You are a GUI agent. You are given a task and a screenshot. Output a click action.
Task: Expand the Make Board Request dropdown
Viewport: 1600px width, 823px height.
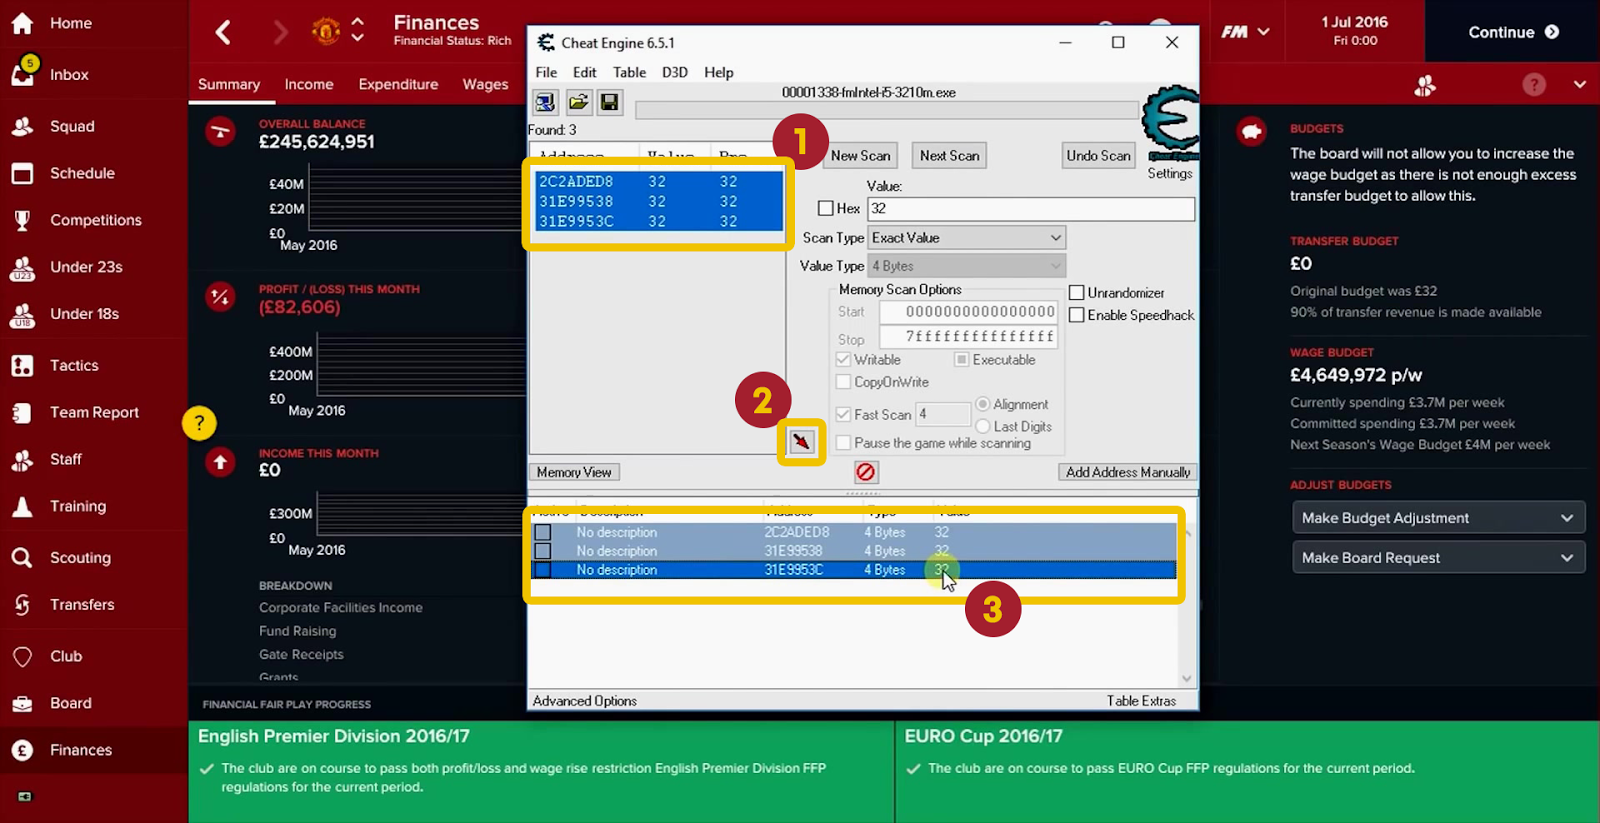1438,558
